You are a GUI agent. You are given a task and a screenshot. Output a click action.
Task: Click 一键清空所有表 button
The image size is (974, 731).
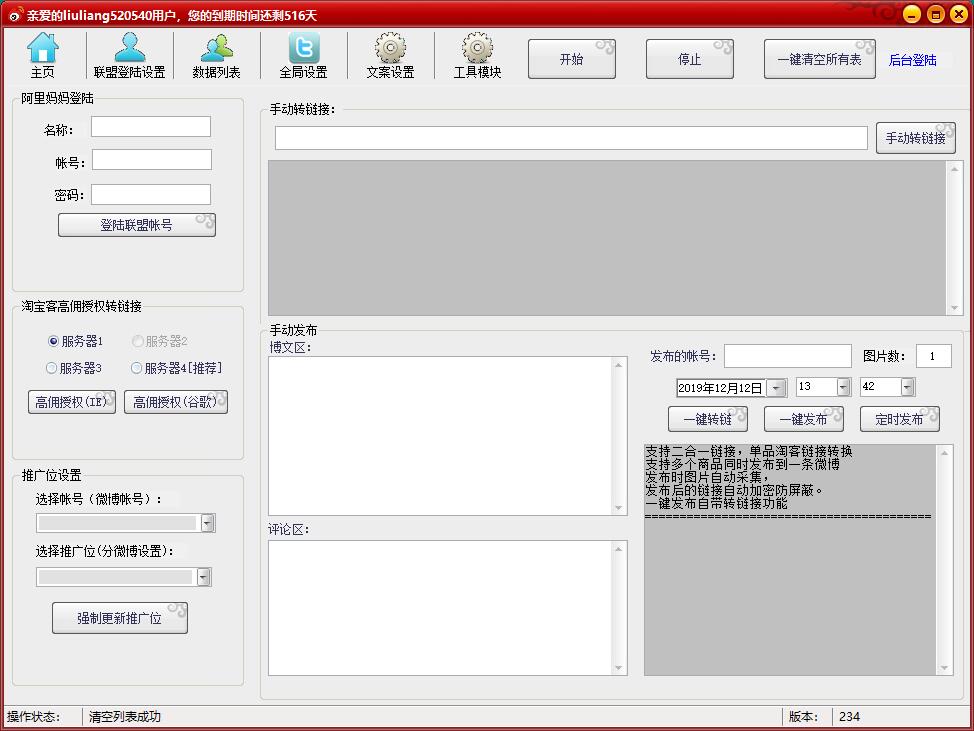coord(819,59)
